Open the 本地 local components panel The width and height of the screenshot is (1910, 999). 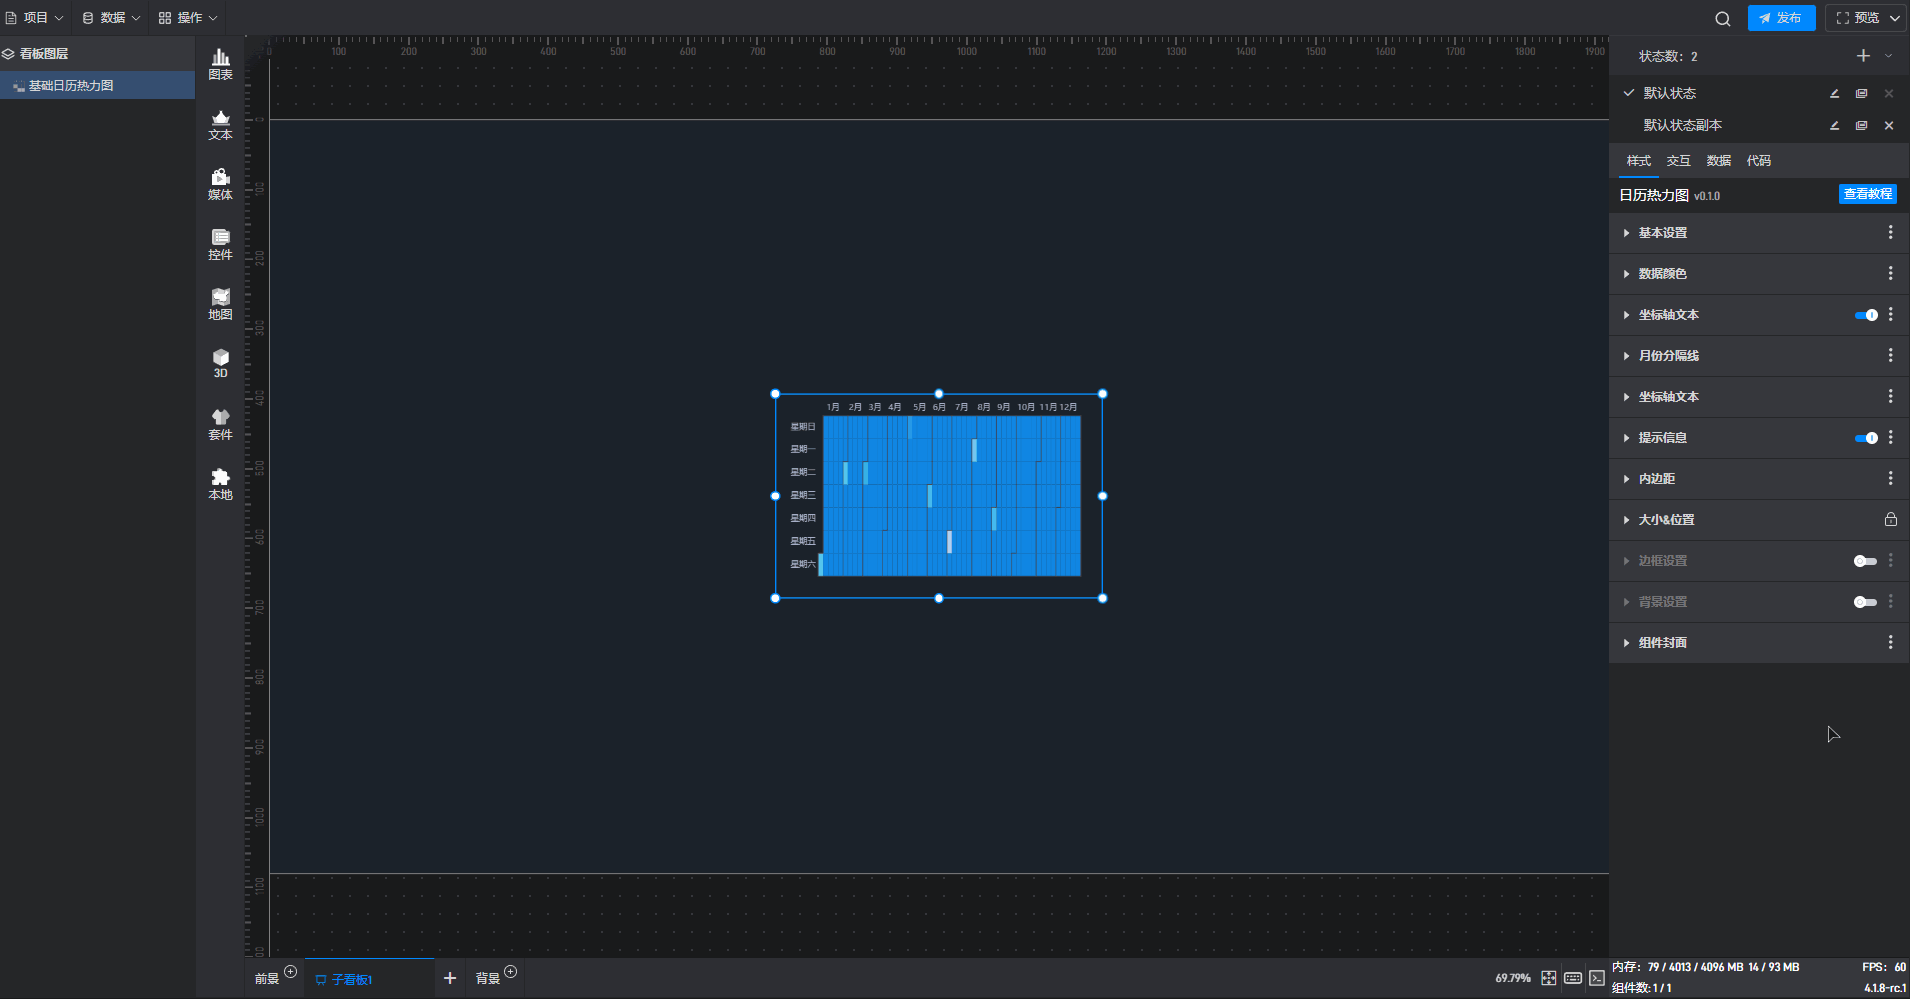coord(221,484)
